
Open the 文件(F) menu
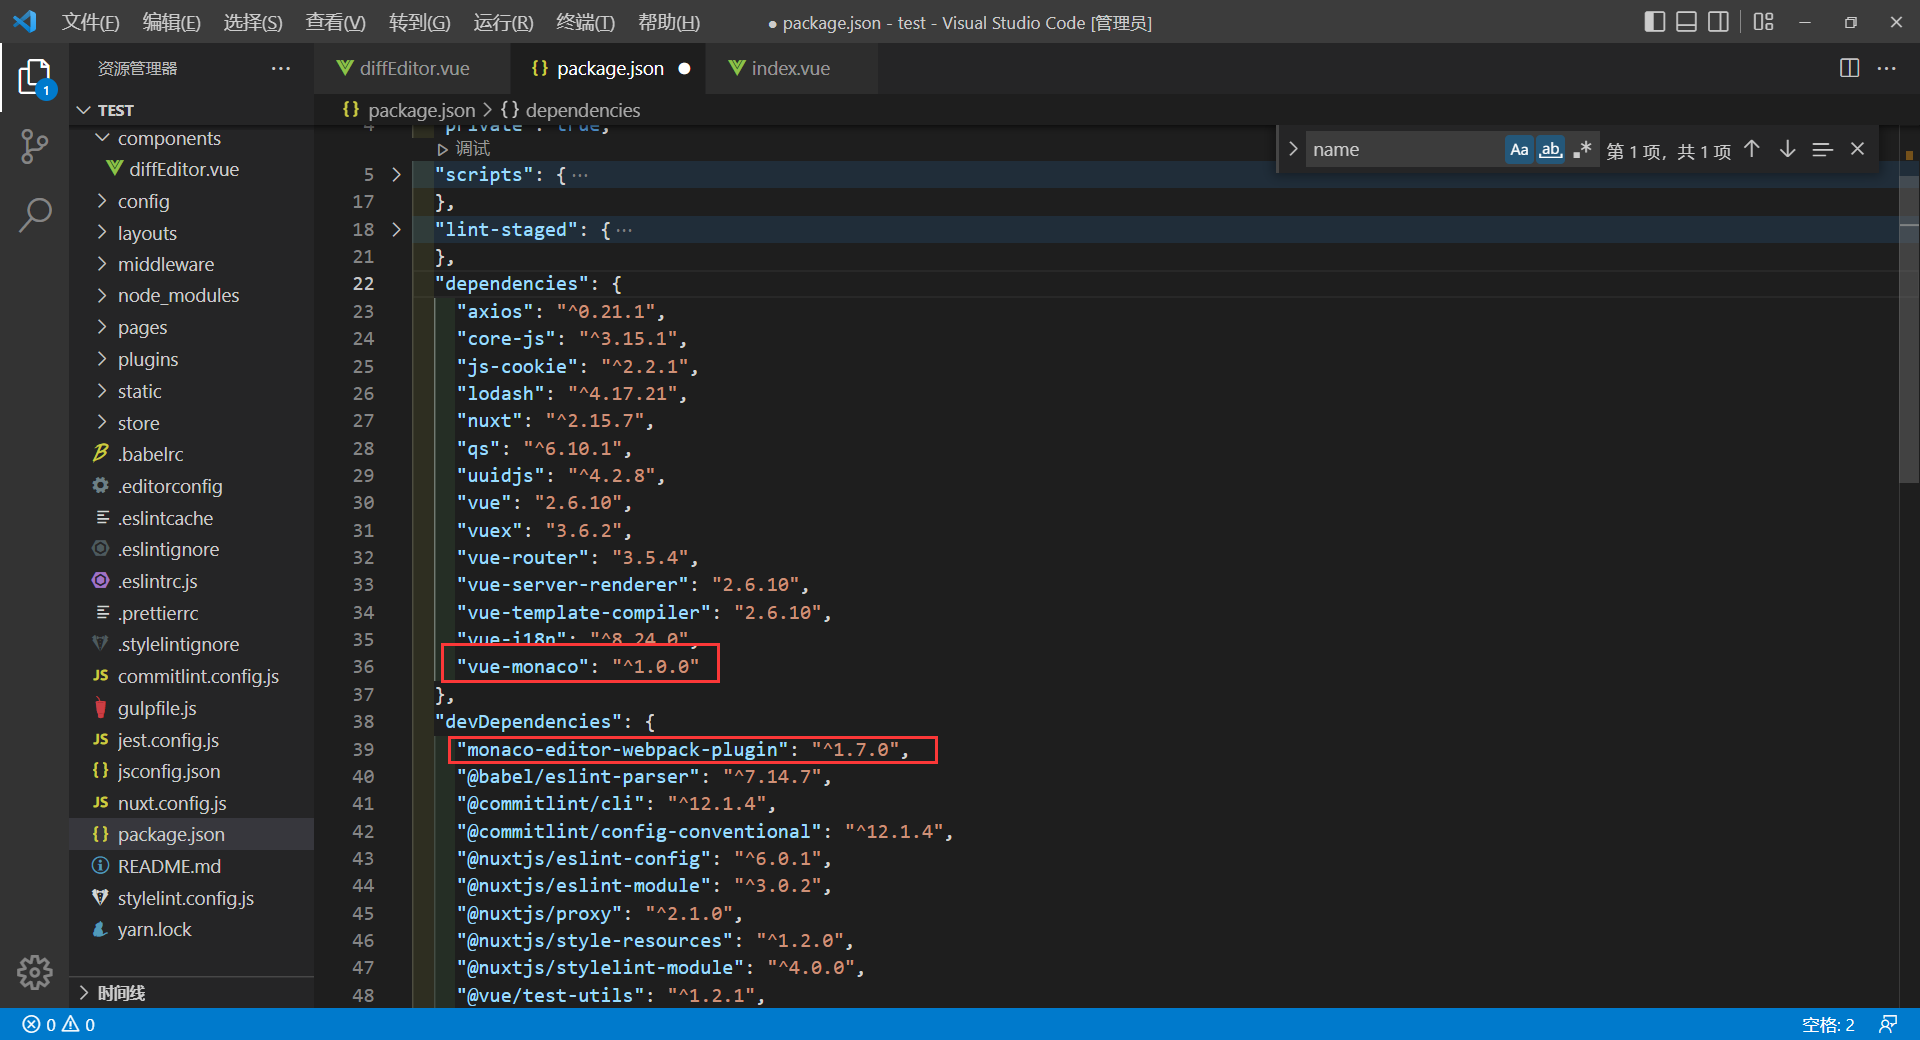click(90, 22)
